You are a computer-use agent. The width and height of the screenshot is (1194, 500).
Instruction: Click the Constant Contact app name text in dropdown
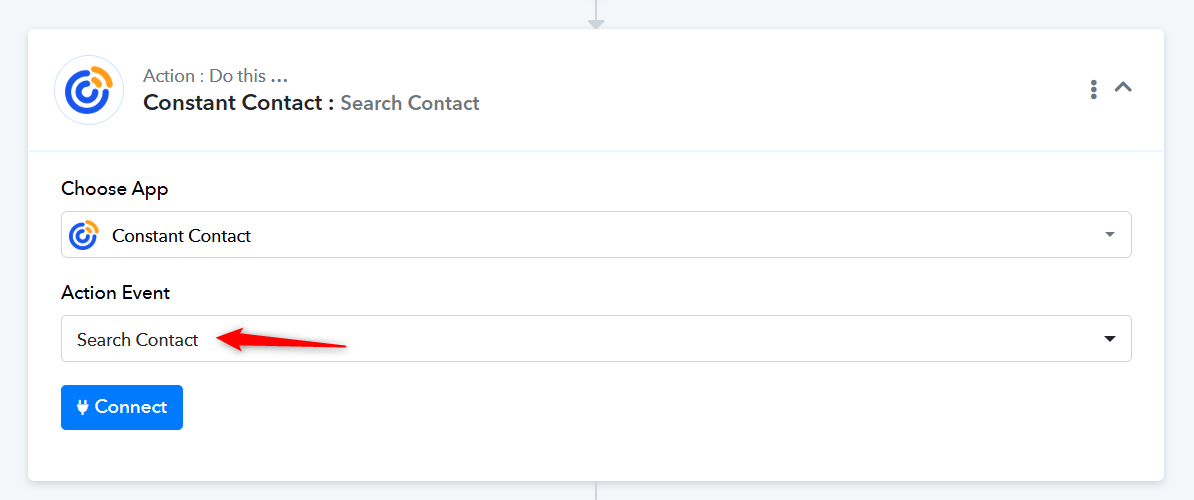tap(181, 236)
